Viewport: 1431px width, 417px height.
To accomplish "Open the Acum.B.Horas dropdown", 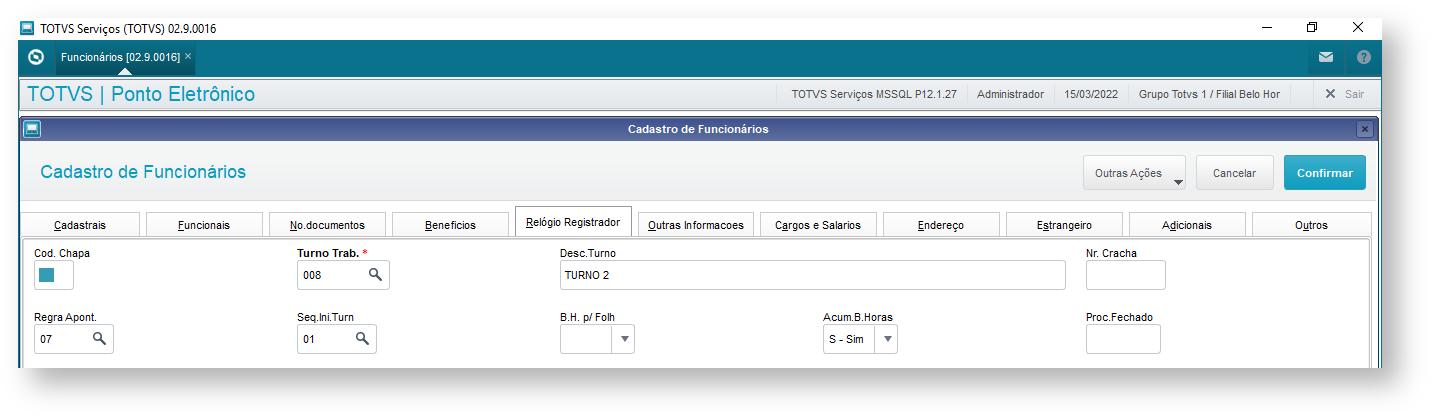I will [887, 339].
